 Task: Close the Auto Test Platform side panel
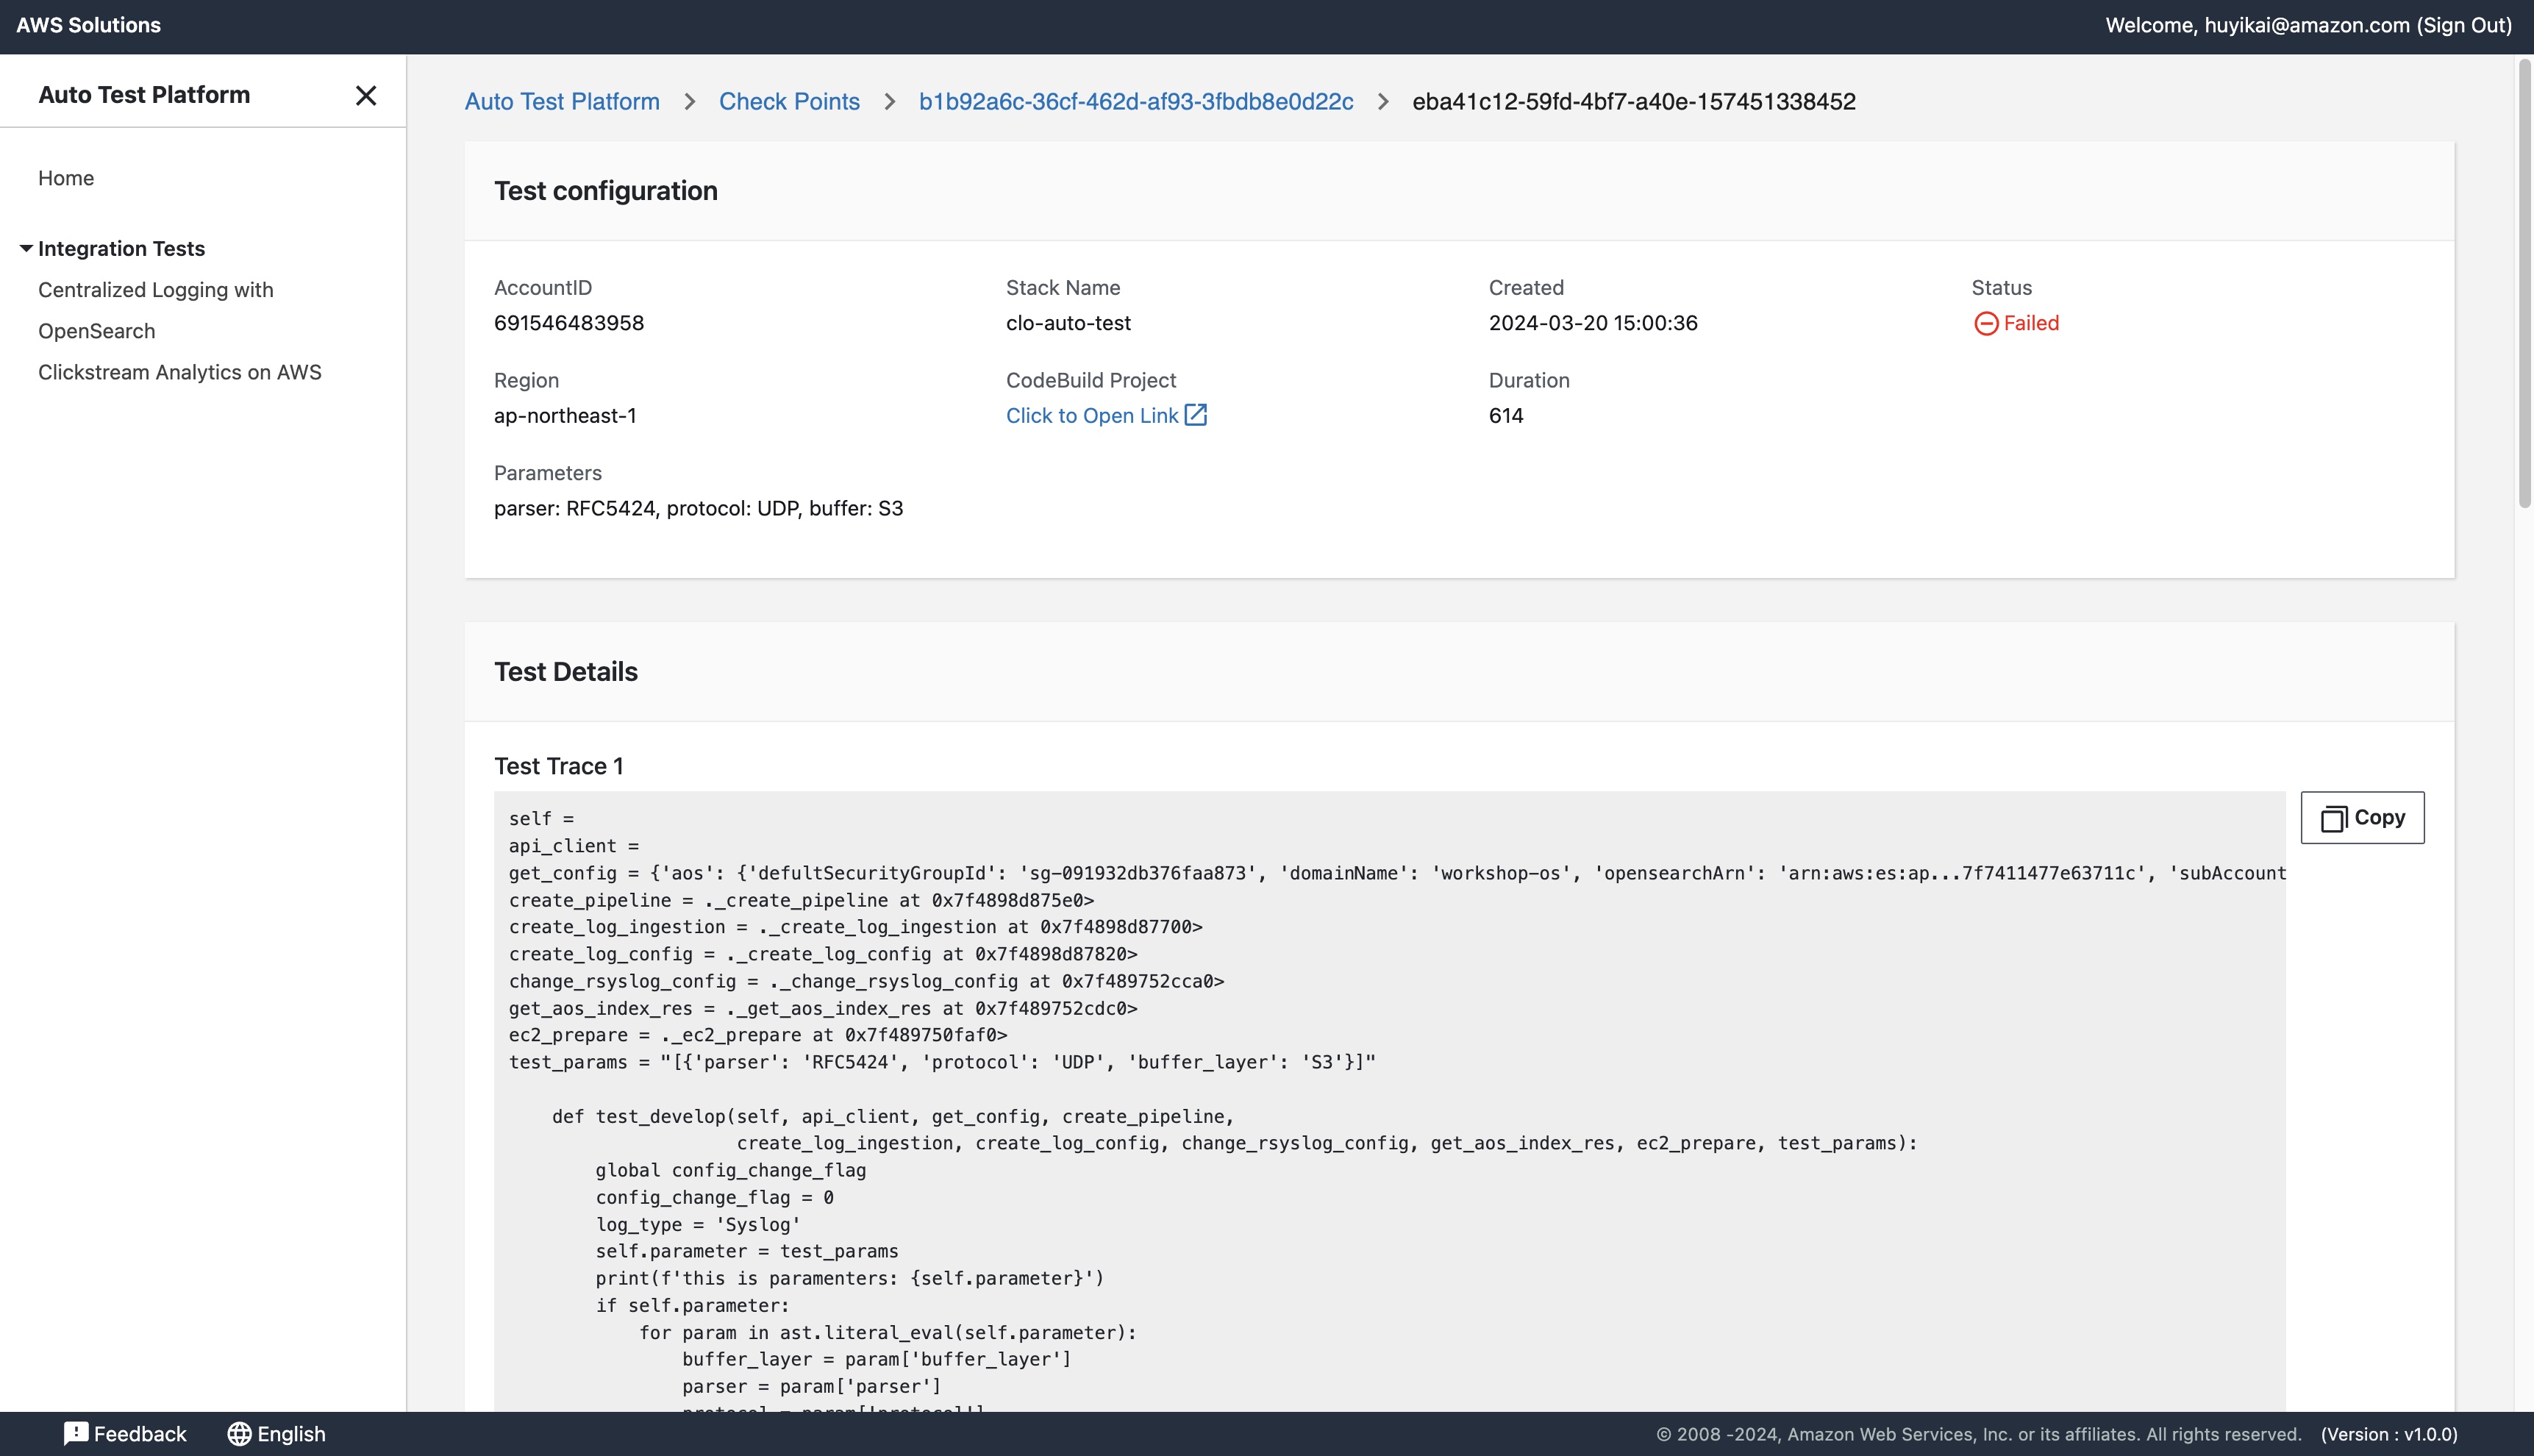tap(366, 95)
